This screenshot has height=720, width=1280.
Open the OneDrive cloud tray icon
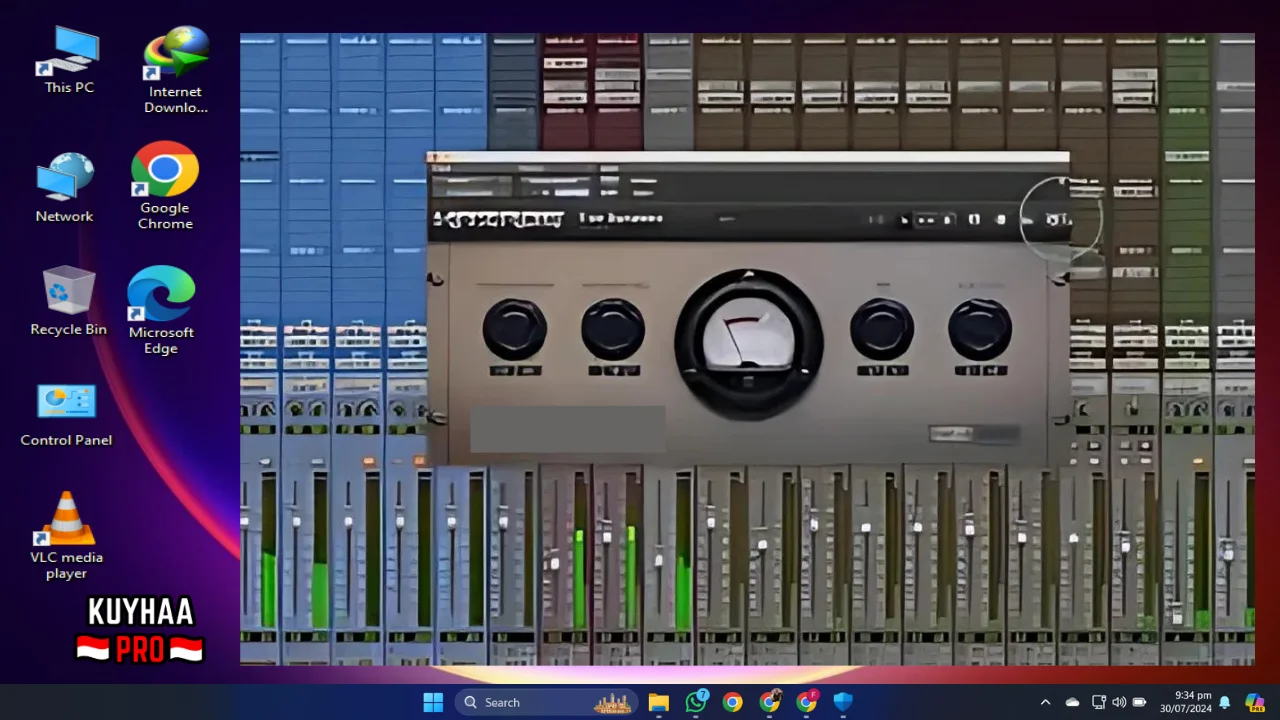coord(1072,702)
